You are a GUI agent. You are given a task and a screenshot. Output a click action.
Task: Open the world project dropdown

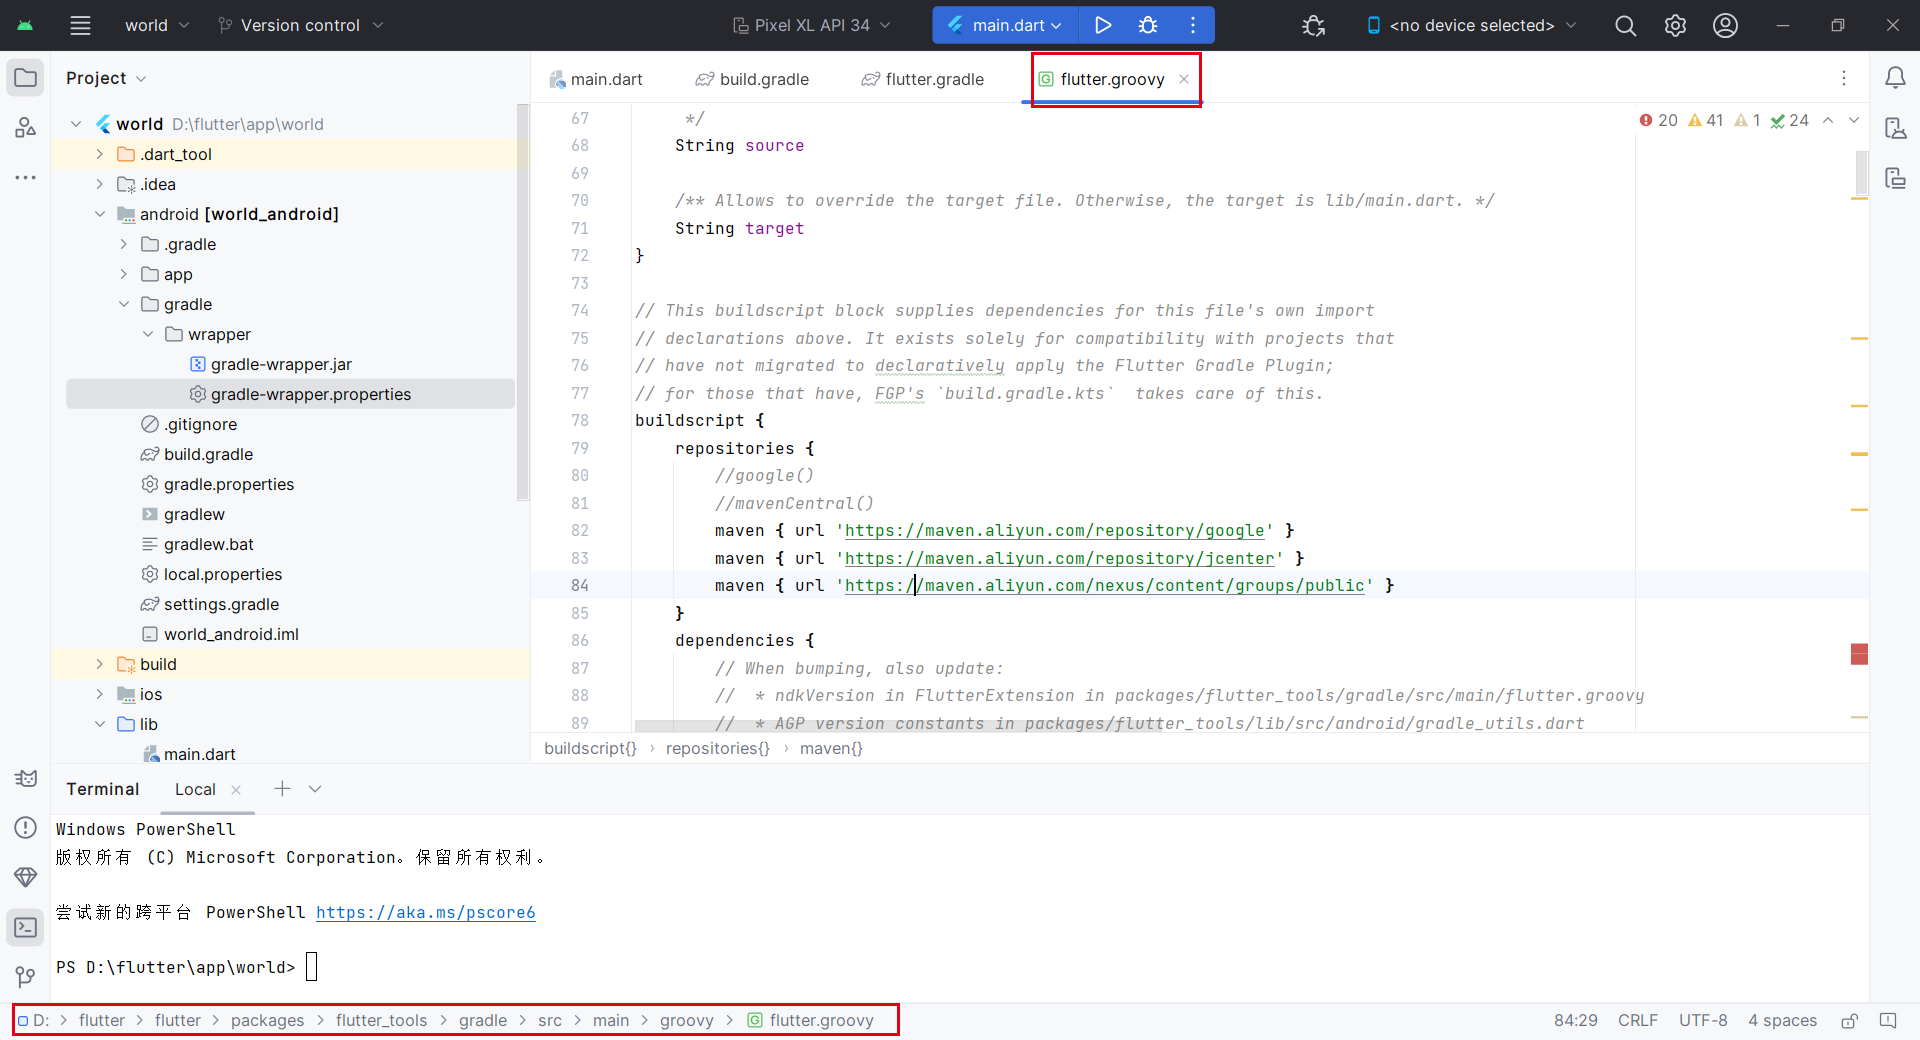coord(156,25)
